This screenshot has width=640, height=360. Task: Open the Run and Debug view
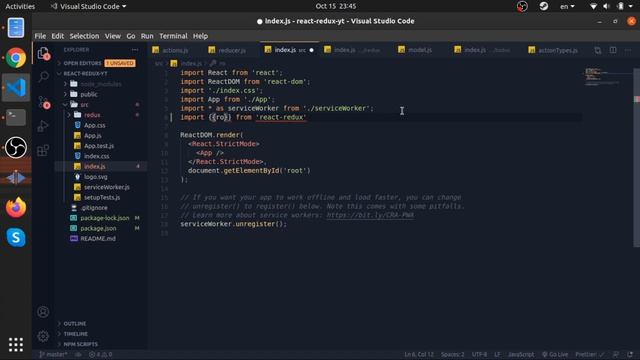coord(43,126)
